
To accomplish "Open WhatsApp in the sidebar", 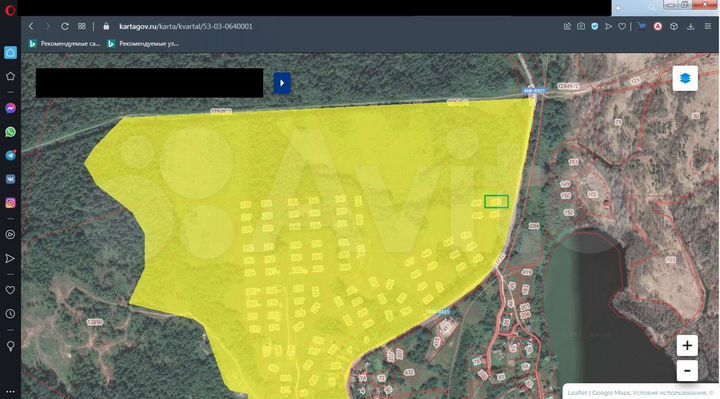I will 10,132.
